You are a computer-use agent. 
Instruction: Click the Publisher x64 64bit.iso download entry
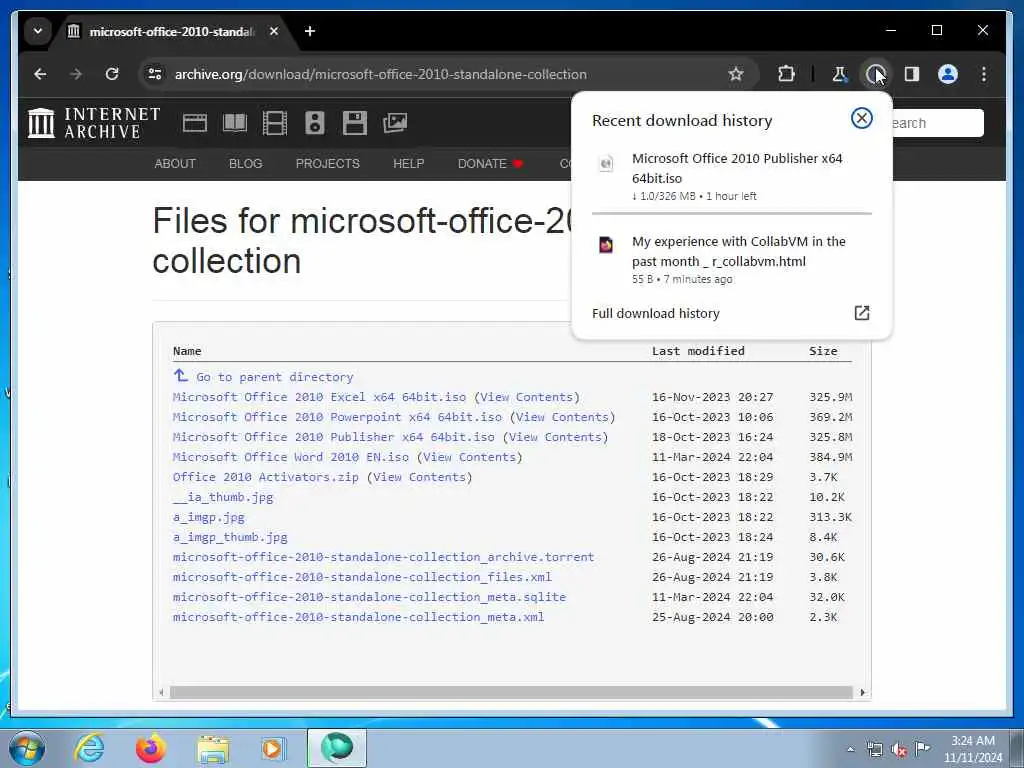point(731,176)
